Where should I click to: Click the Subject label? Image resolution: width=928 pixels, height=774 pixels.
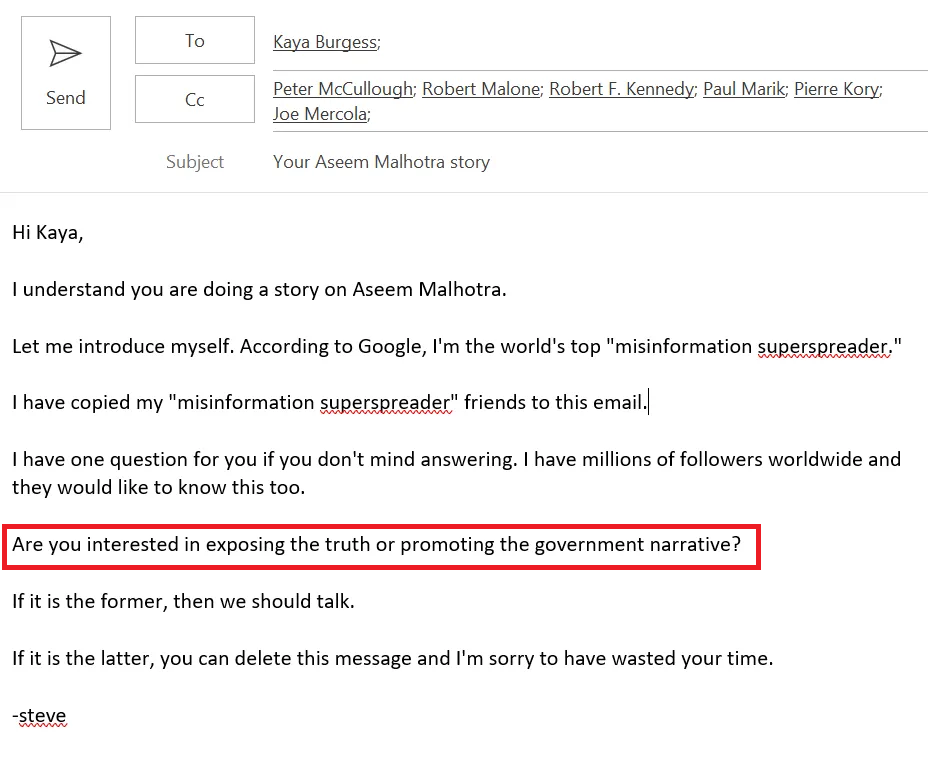(x=195, y=162)
